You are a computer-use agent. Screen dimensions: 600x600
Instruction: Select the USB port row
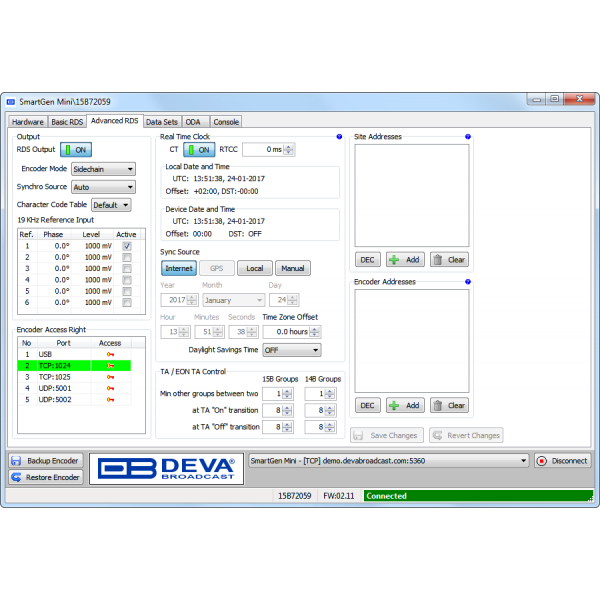tap(74, 354)
